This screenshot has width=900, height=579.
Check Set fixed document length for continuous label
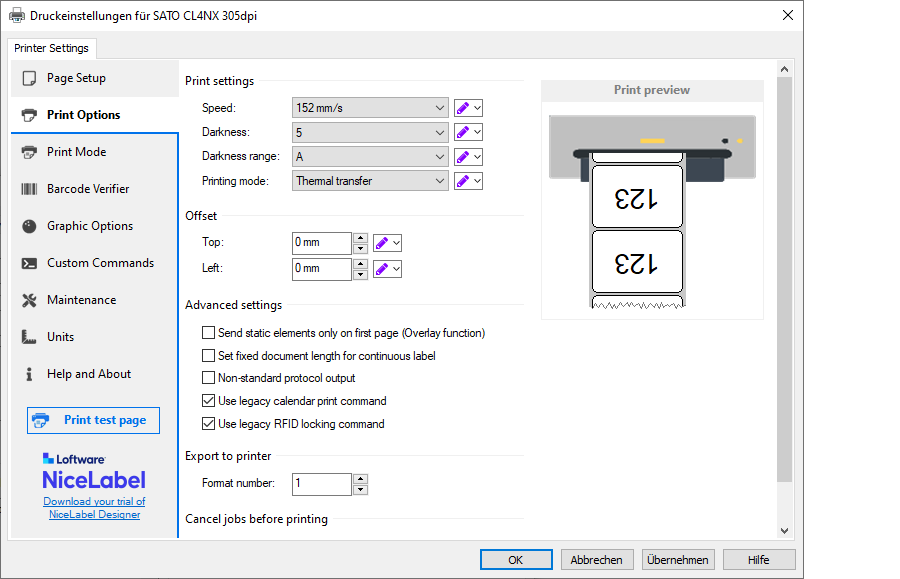pyautogui.click(x=208, y=356)
